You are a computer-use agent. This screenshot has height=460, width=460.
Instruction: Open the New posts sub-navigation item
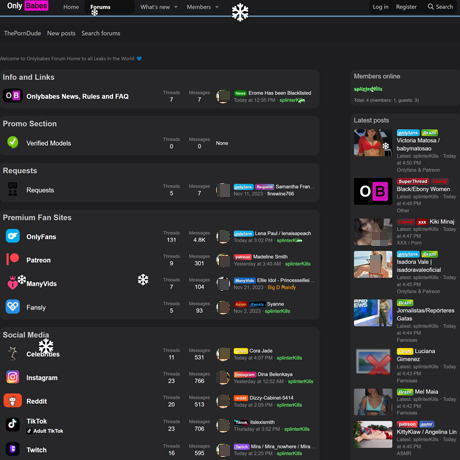coord(61,33)
